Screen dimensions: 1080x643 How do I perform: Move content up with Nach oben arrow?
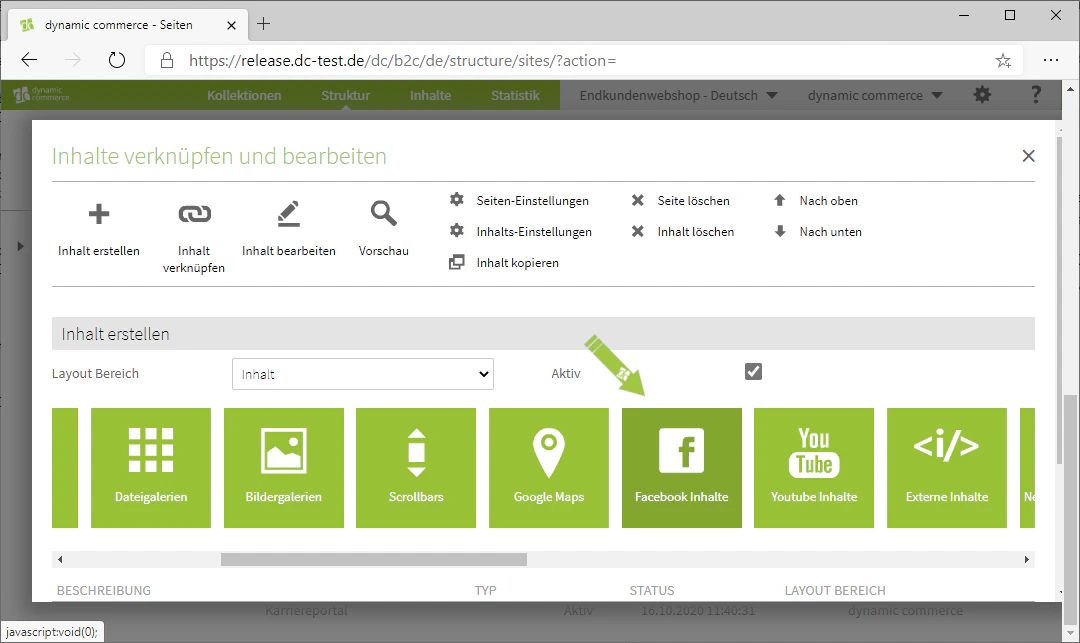click(780, 200)
